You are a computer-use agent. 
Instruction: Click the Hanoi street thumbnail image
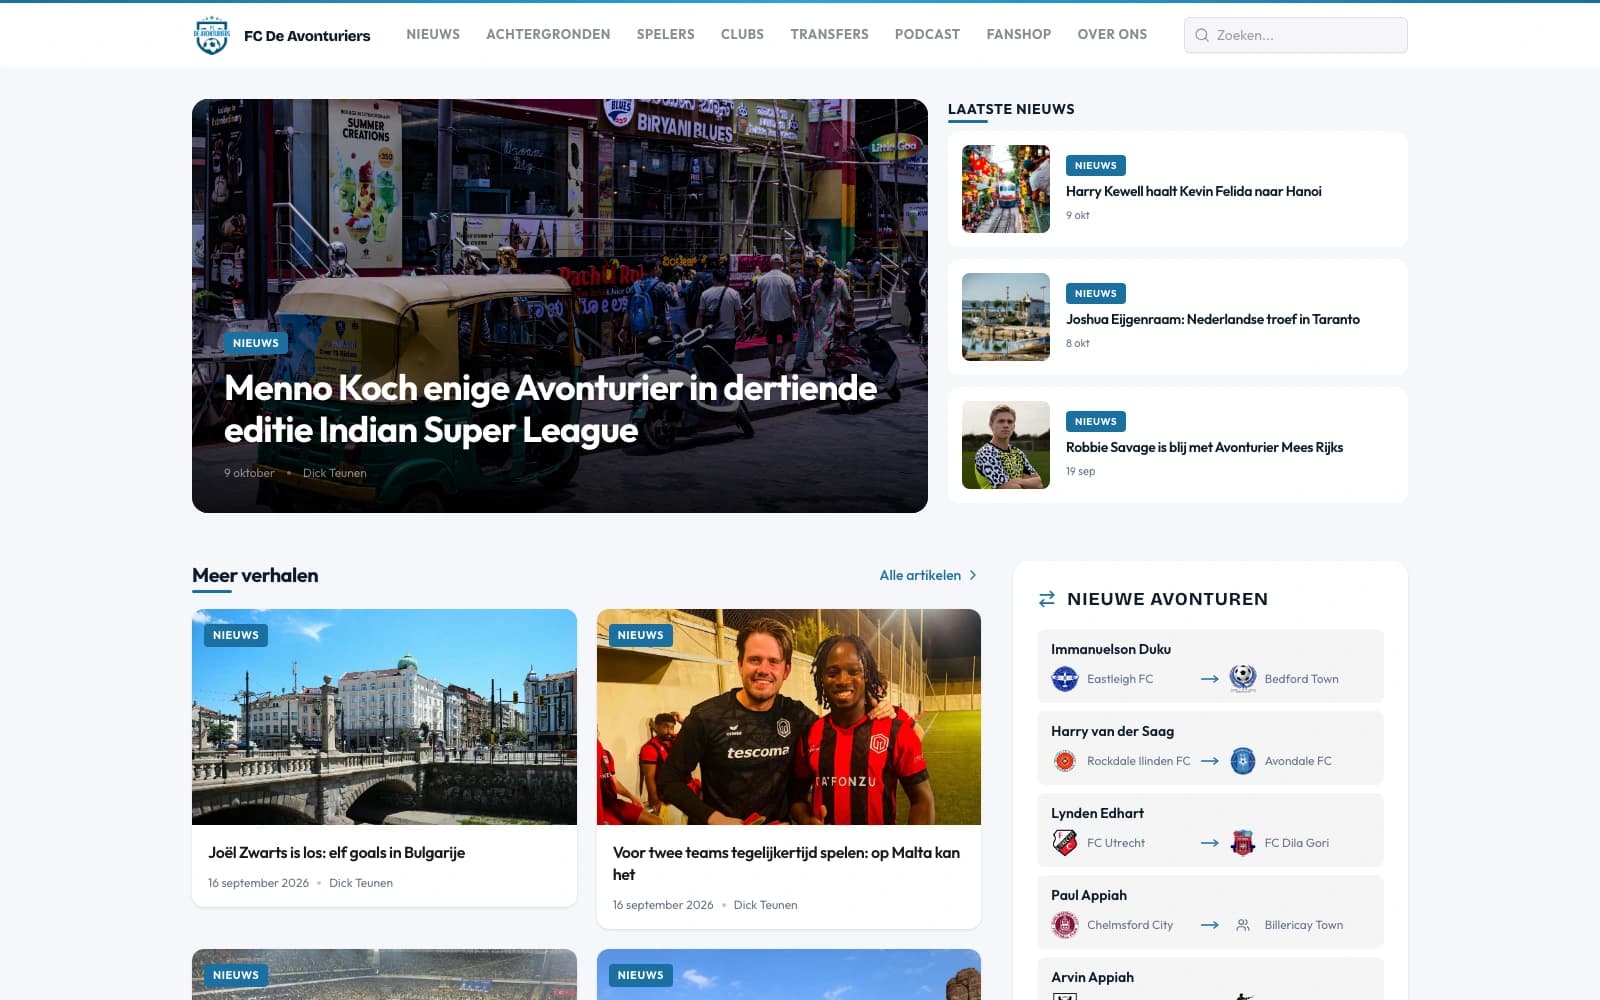point(1006,189)
